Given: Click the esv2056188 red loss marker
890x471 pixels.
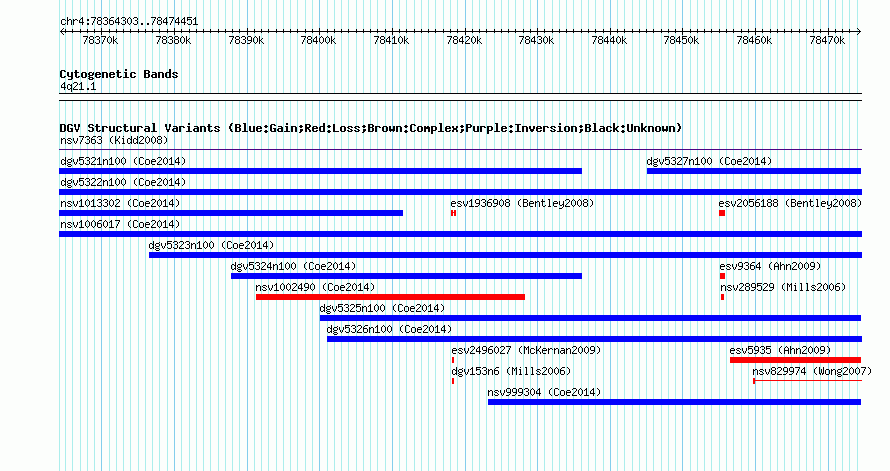Looking at the screenshot, I should click(x=722, y=213).
